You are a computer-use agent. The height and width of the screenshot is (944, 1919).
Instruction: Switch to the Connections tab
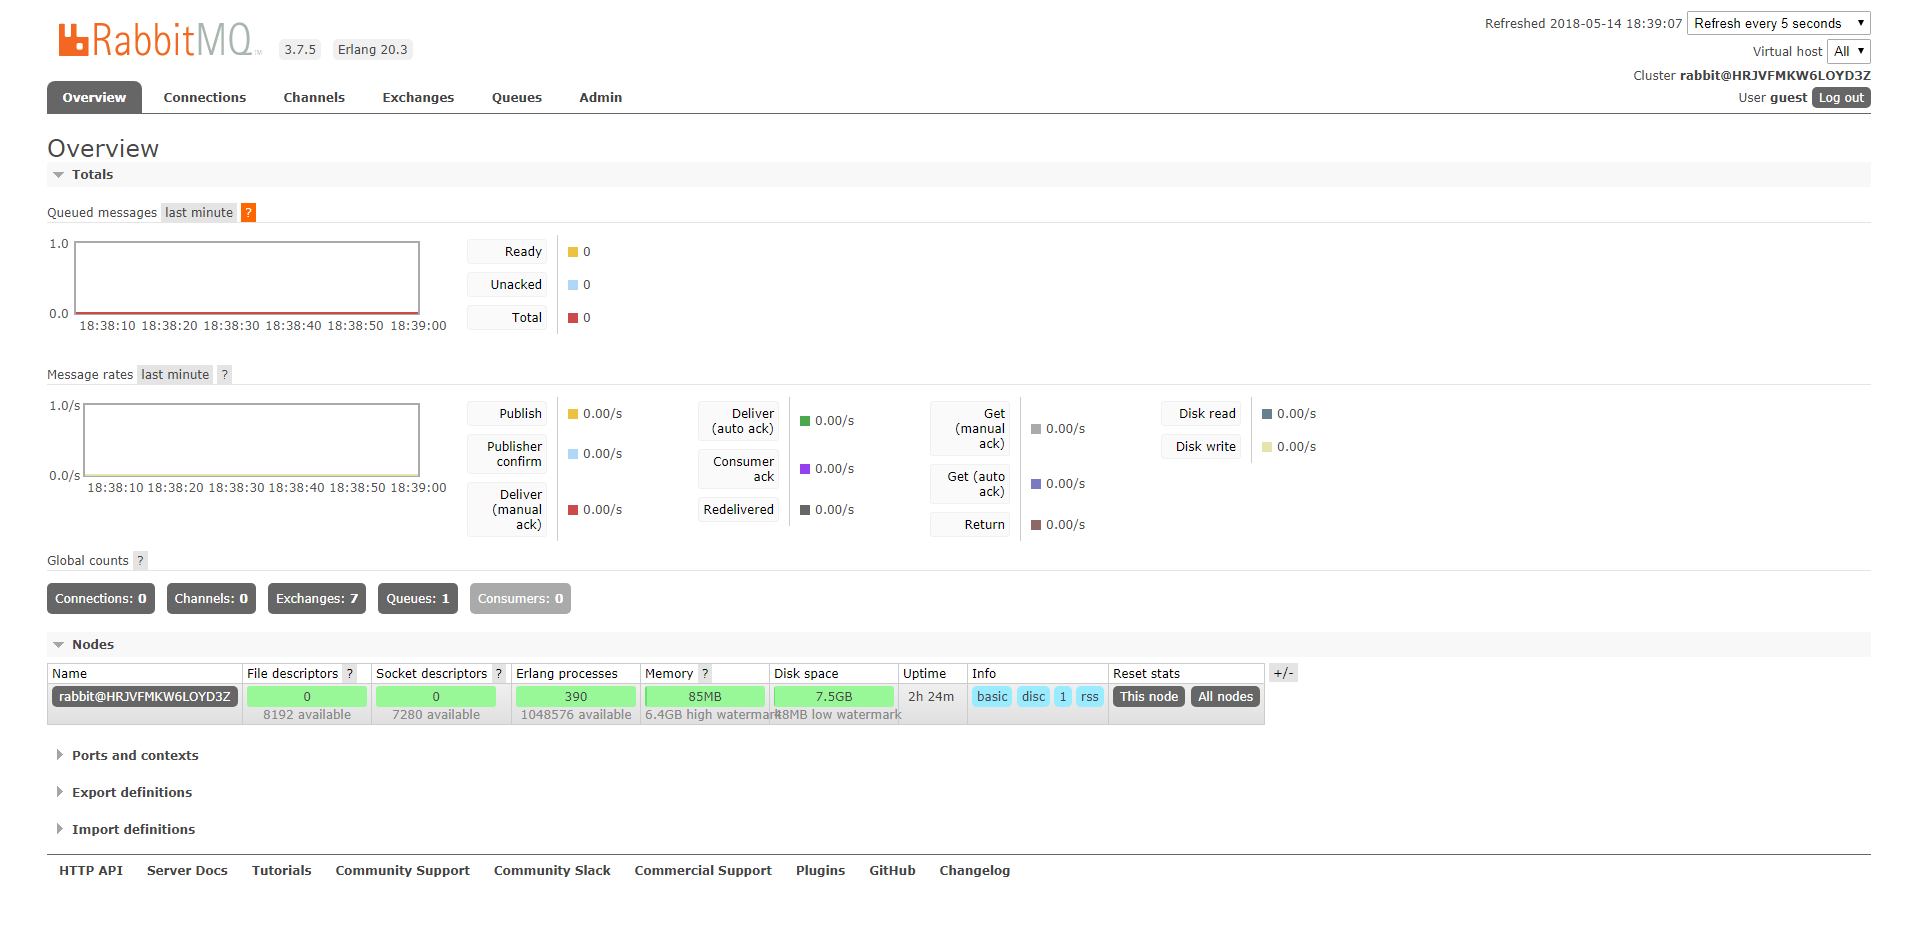tap(205, 97)
